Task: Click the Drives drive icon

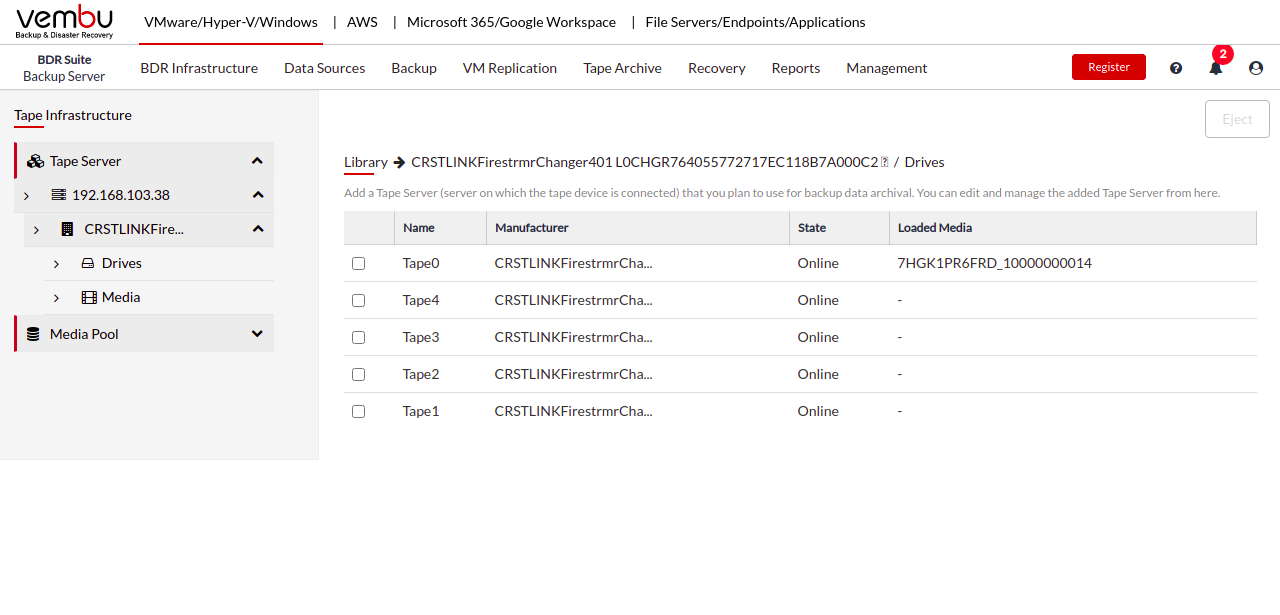Action: (87, 263)
